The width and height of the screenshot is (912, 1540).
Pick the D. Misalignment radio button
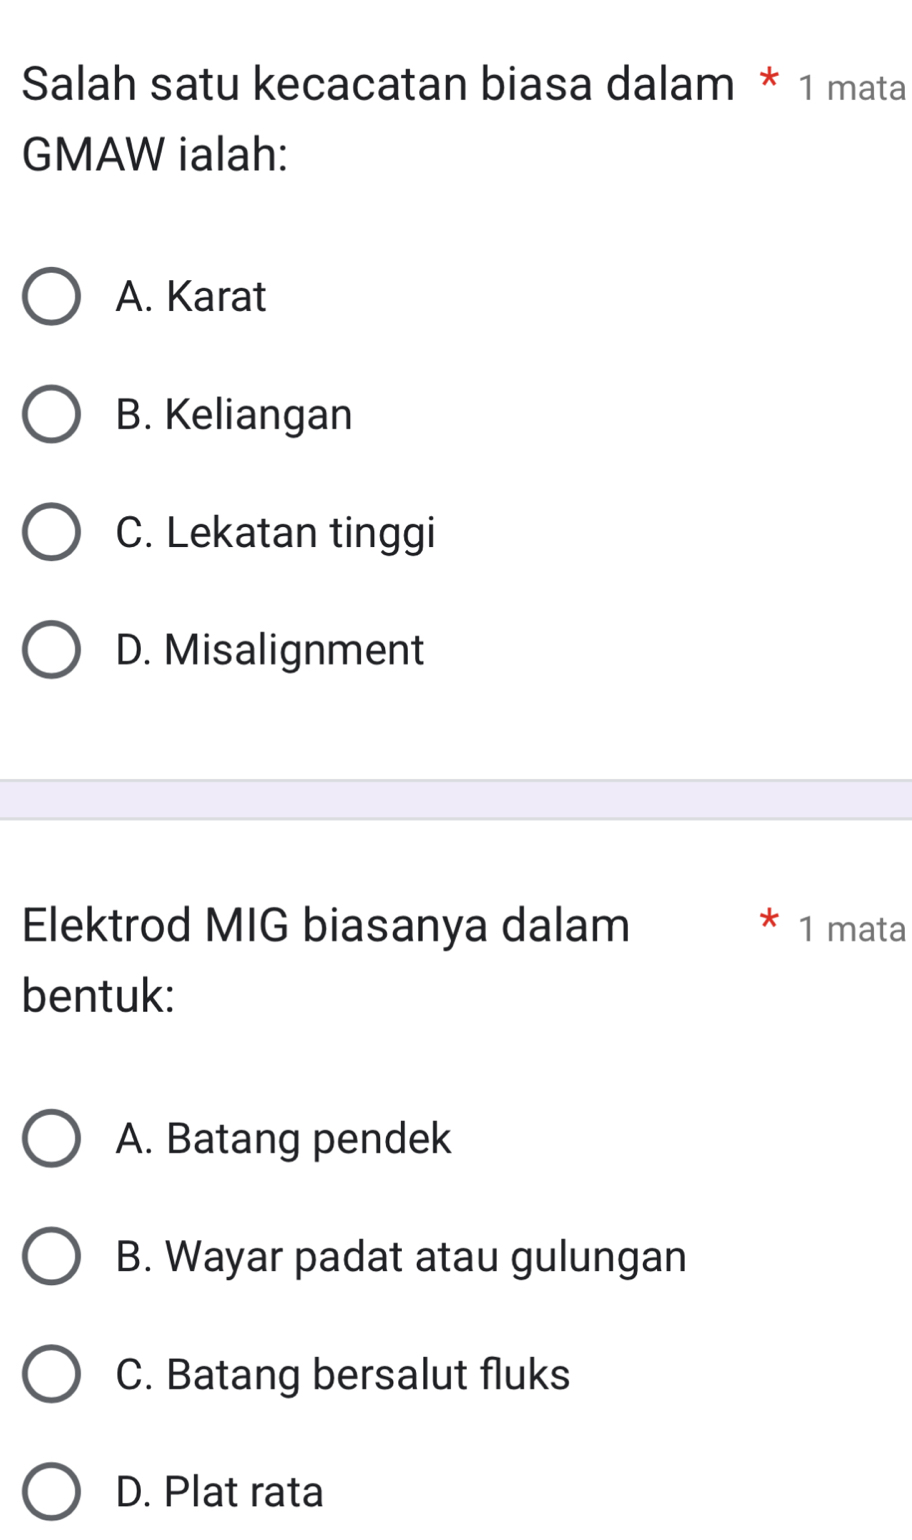(51, 650)
